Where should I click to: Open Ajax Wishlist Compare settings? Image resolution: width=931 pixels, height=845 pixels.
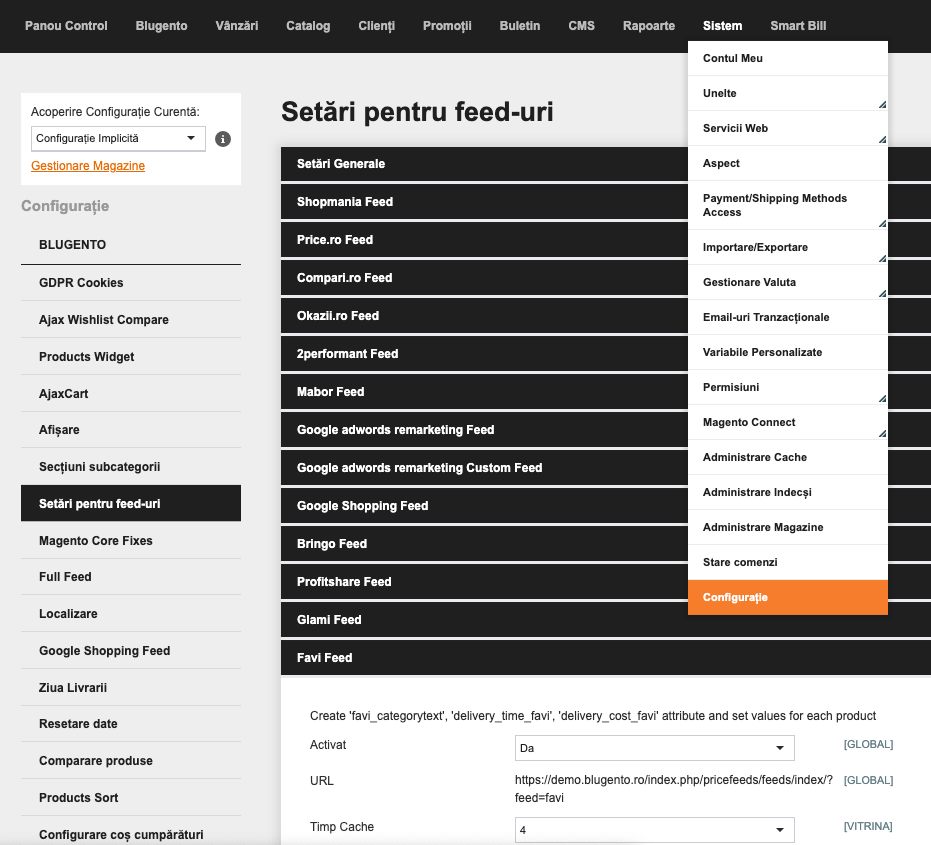point(131,319)
